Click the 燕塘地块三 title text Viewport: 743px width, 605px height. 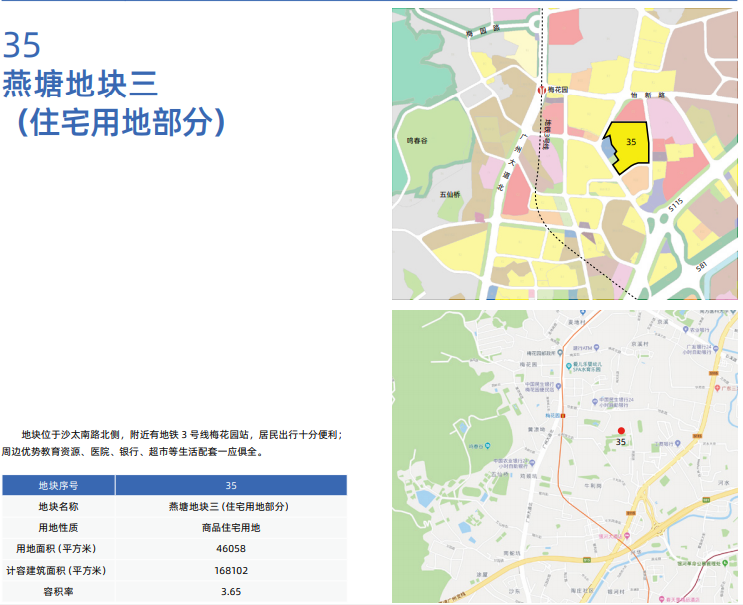click(x=80, y=85)
